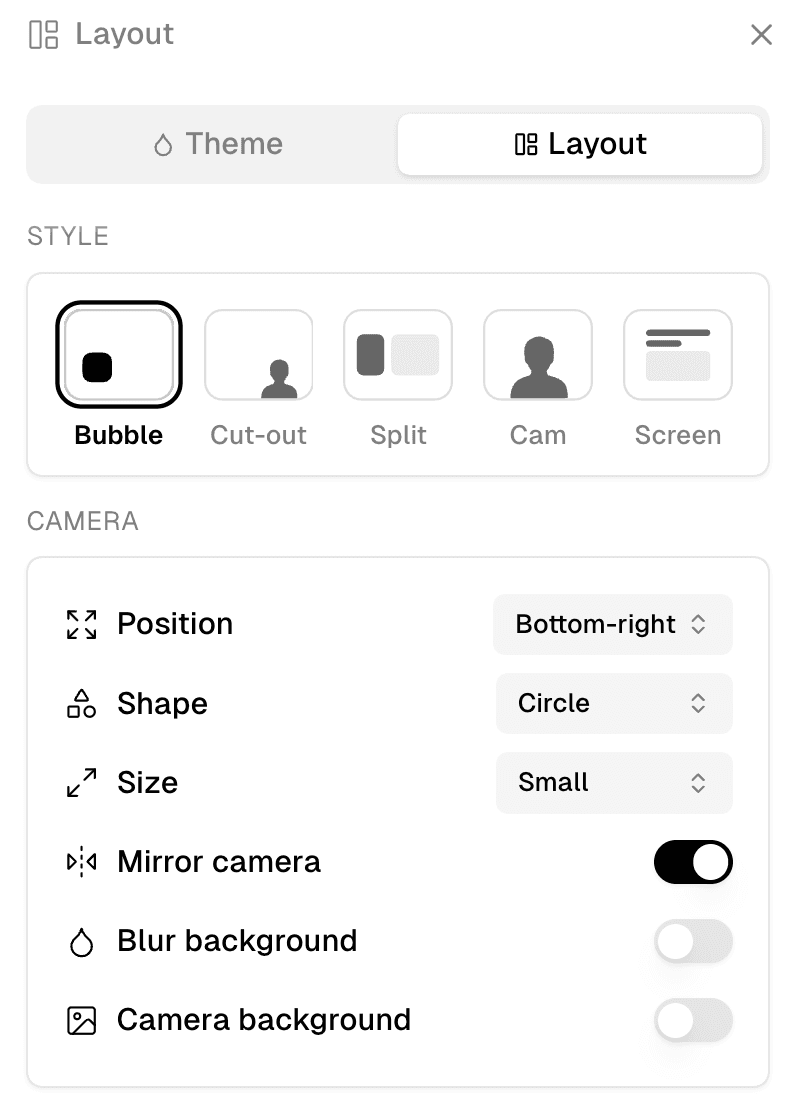Disable the Mirror camera toggle
This screenshot has height=1106, width=796.
(x=693, y=862)
